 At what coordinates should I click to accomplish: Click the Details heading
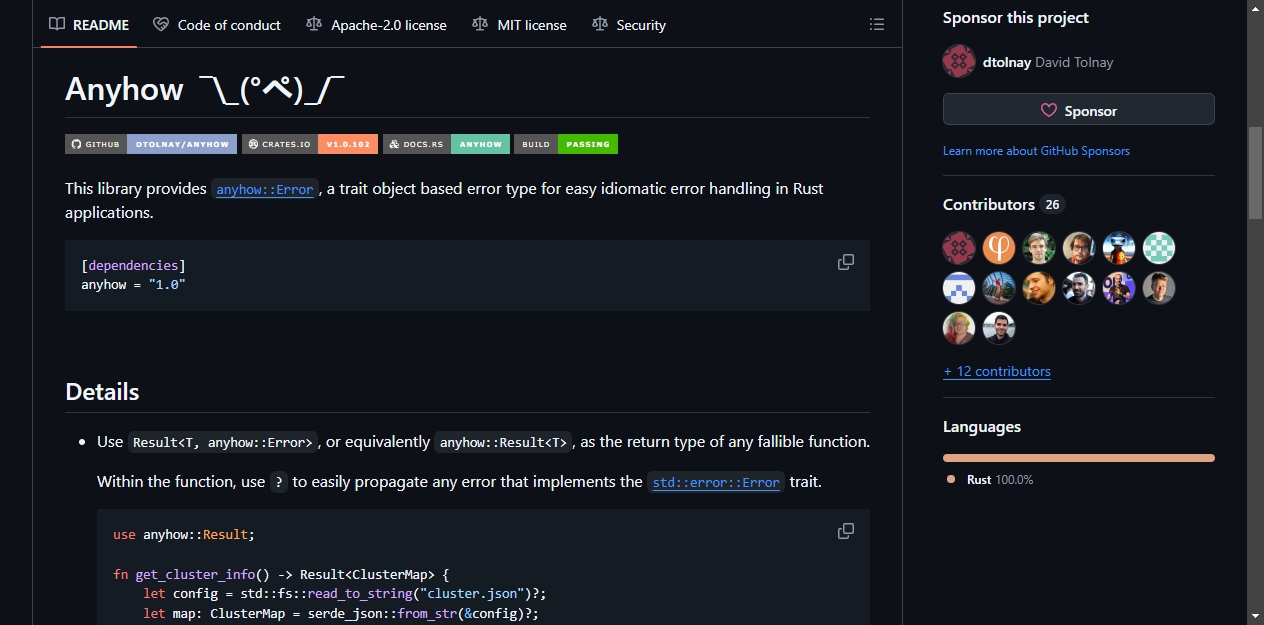(x=102, y=392)
